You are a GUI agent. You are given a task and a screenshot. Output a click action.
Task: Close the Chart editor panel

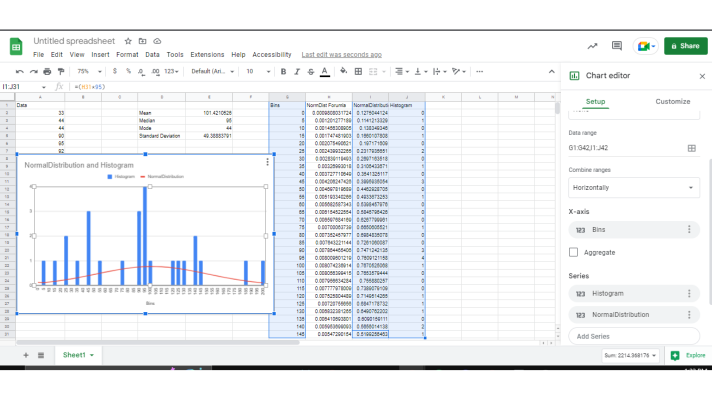pyautogui.click(x=702, y=76)
